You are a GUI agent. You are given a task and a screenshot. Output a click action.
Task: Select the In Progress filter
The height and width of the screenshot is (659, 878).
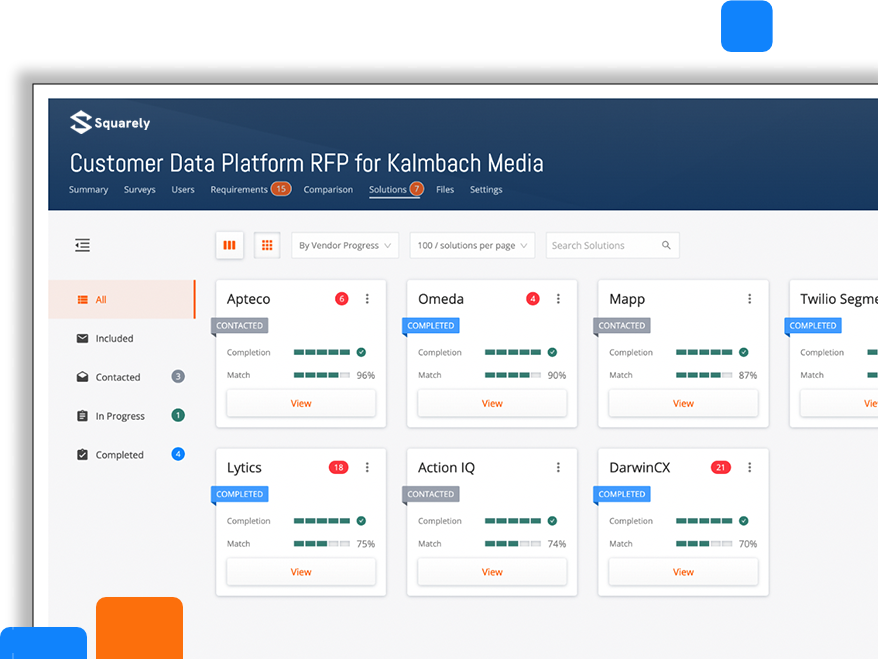pyautogui.click(x=122, y=416)
